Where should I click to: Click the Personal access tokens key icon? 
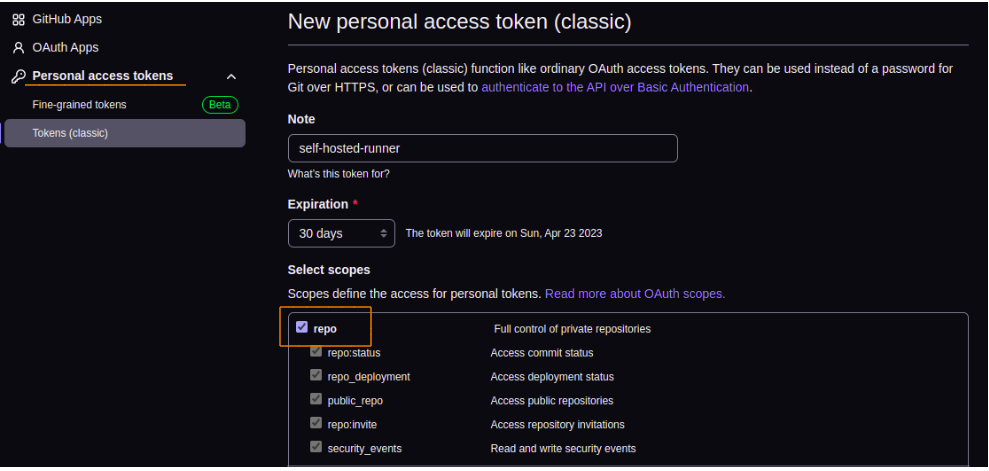(x=18, y=76)
